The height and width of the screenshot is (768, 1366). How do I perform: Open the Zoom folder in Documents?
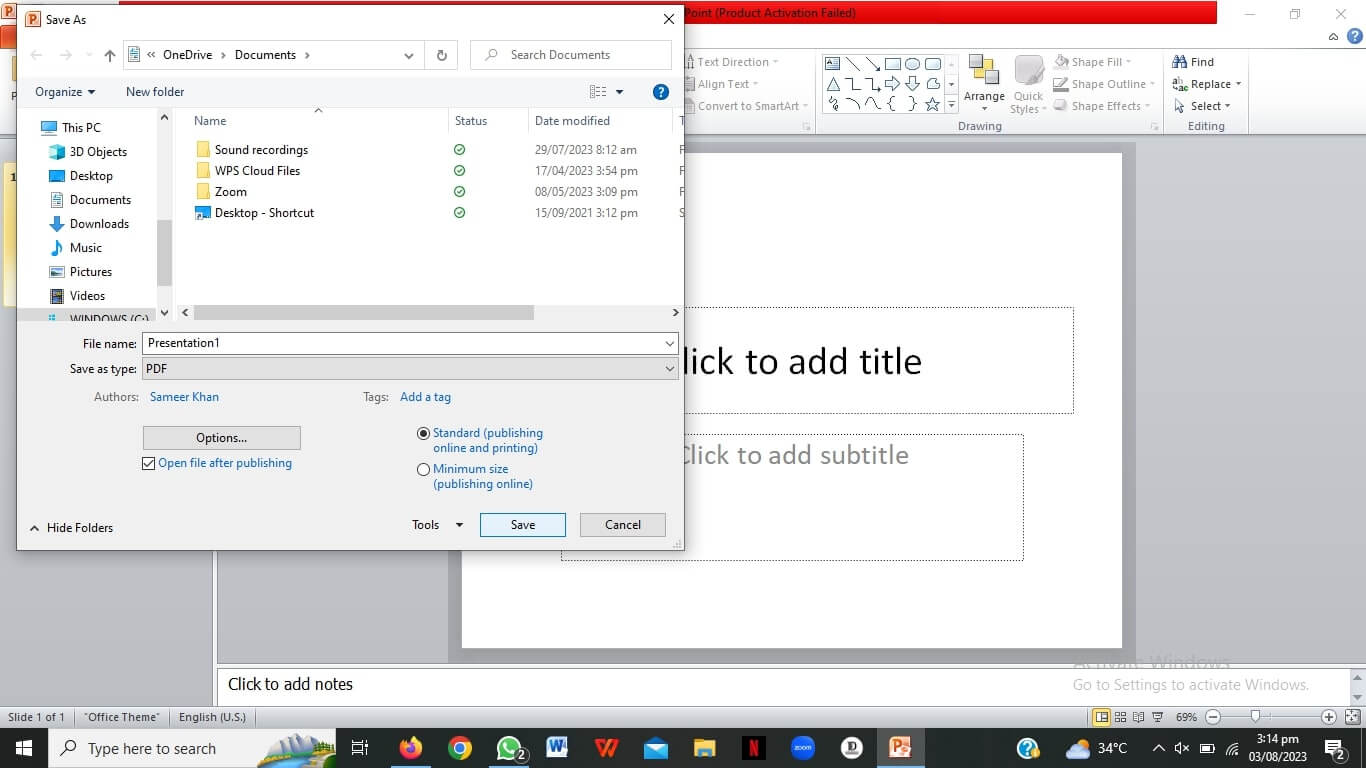(230, 191)
